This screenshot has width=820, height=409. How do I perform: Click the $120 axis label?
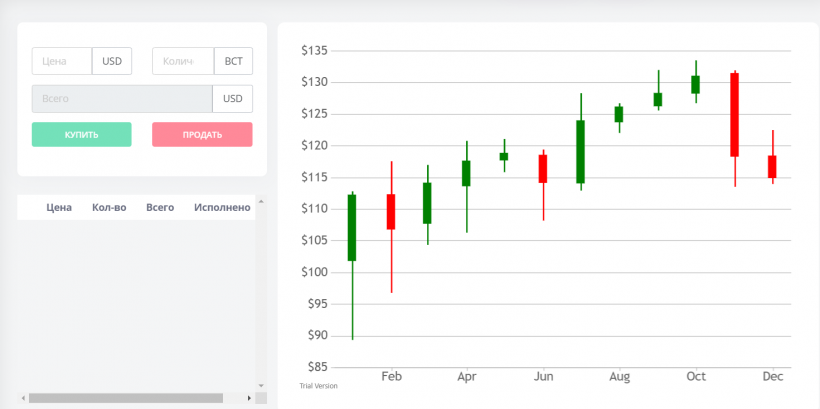click(314, 145)
